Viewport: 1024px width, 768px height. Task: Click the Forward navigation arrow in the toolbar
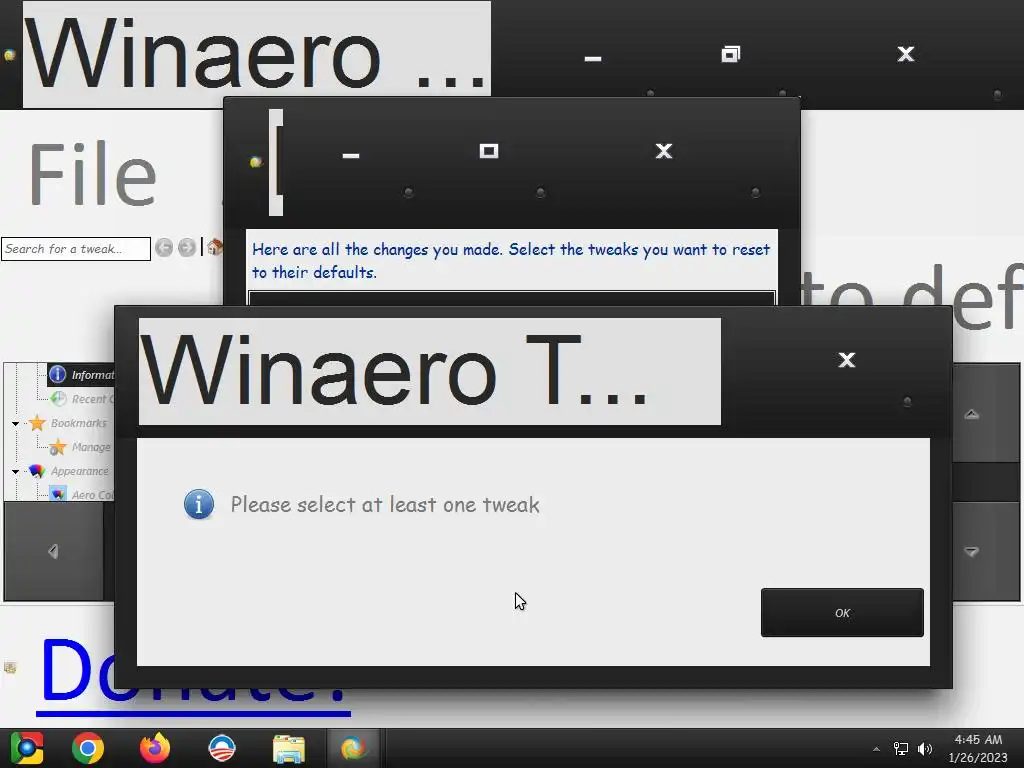[187, 248]
